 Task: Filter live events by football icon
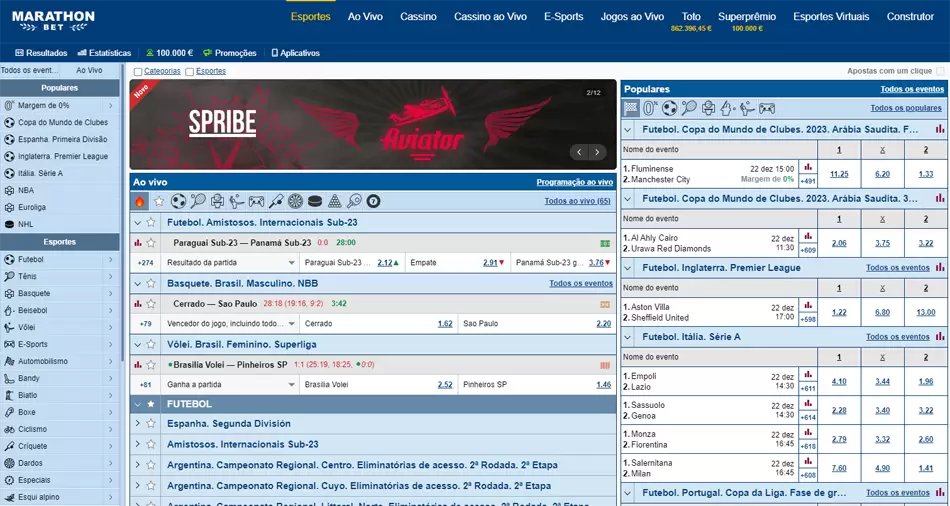tap(178, 201)
